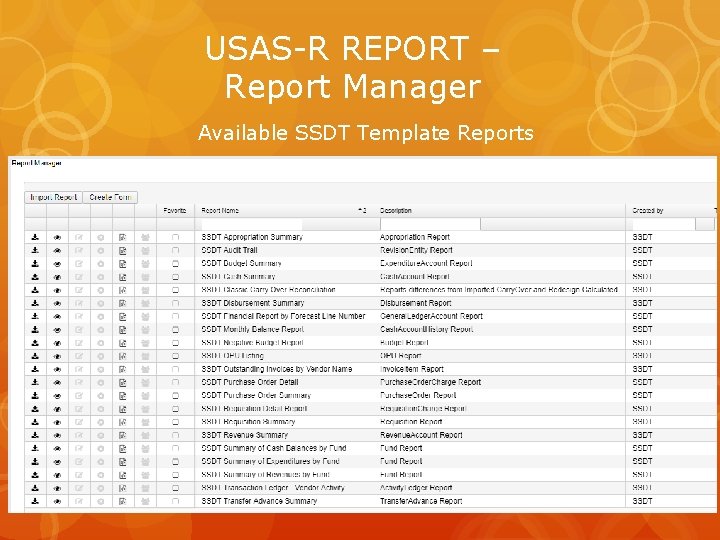Click document icon in SSDT OPU Listing row
This screenshot has width=720, height=540.
(x=123, y=356)
